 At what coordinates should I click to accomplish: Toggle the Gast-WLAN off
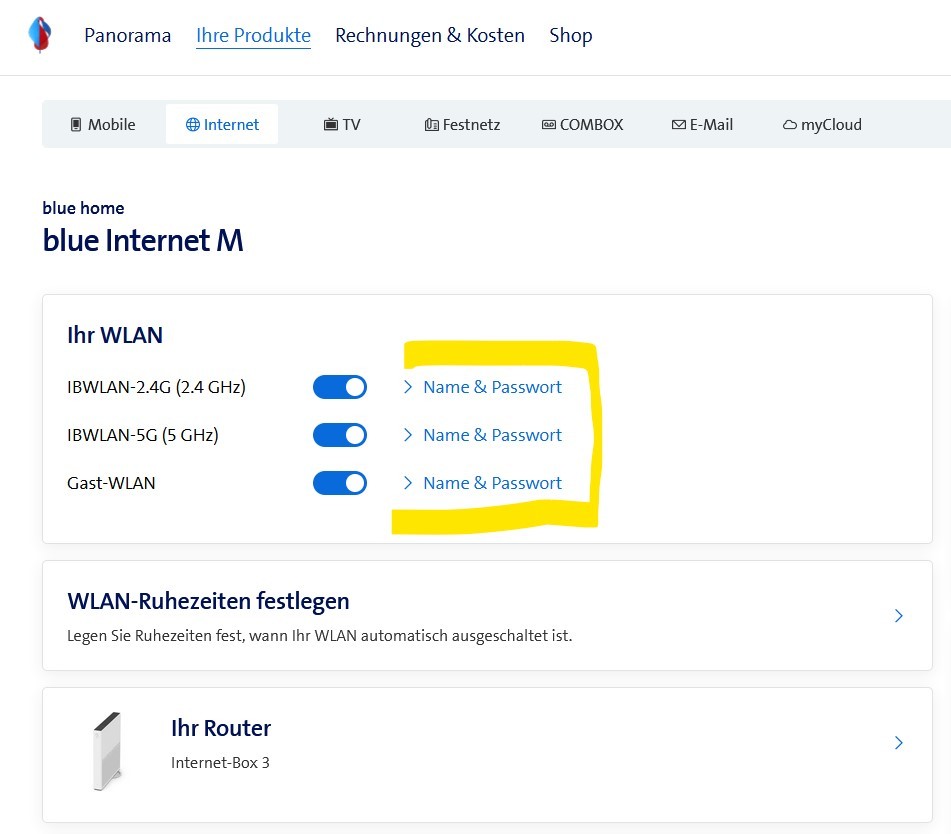pyautogui.click(x=340, y=483)
